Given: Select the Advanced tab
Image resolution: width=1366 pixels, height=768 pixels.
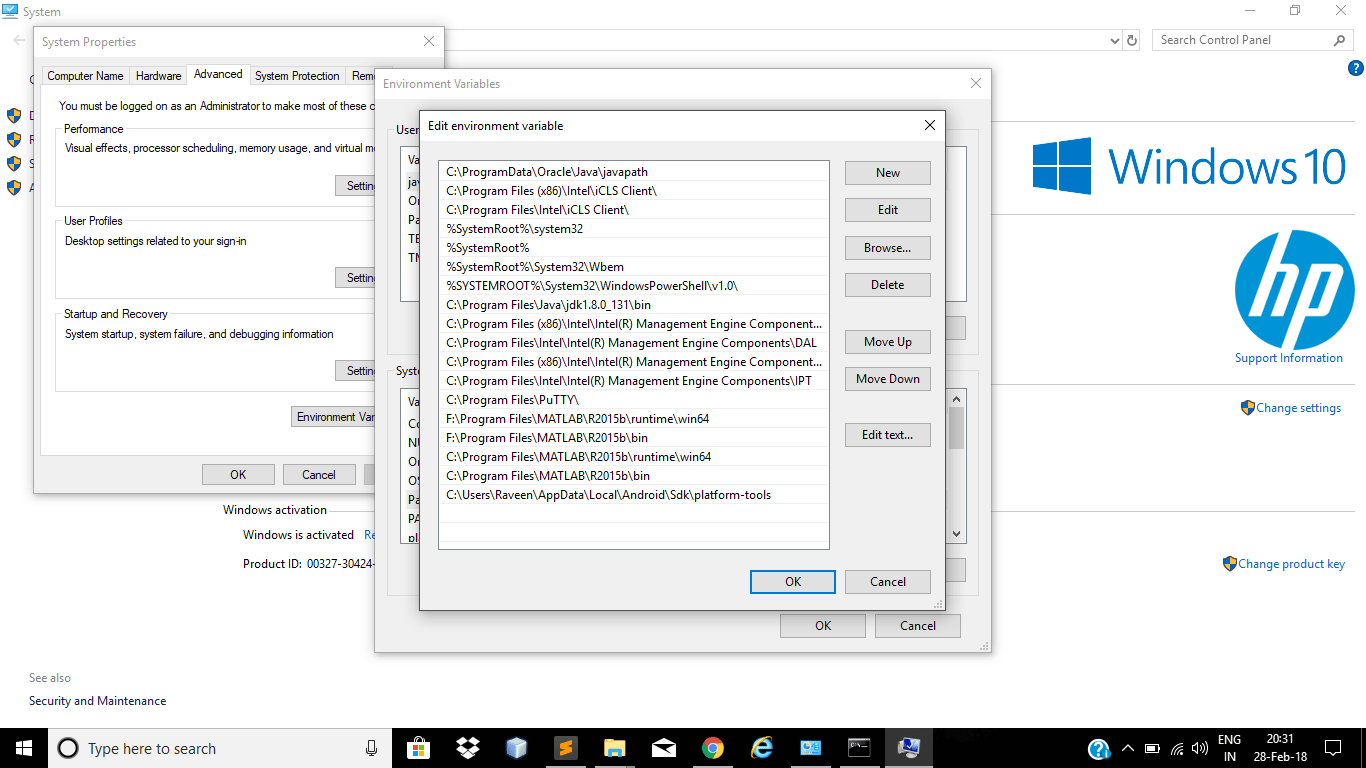Looking at the screenshot, I should click(x=218, y=74).
